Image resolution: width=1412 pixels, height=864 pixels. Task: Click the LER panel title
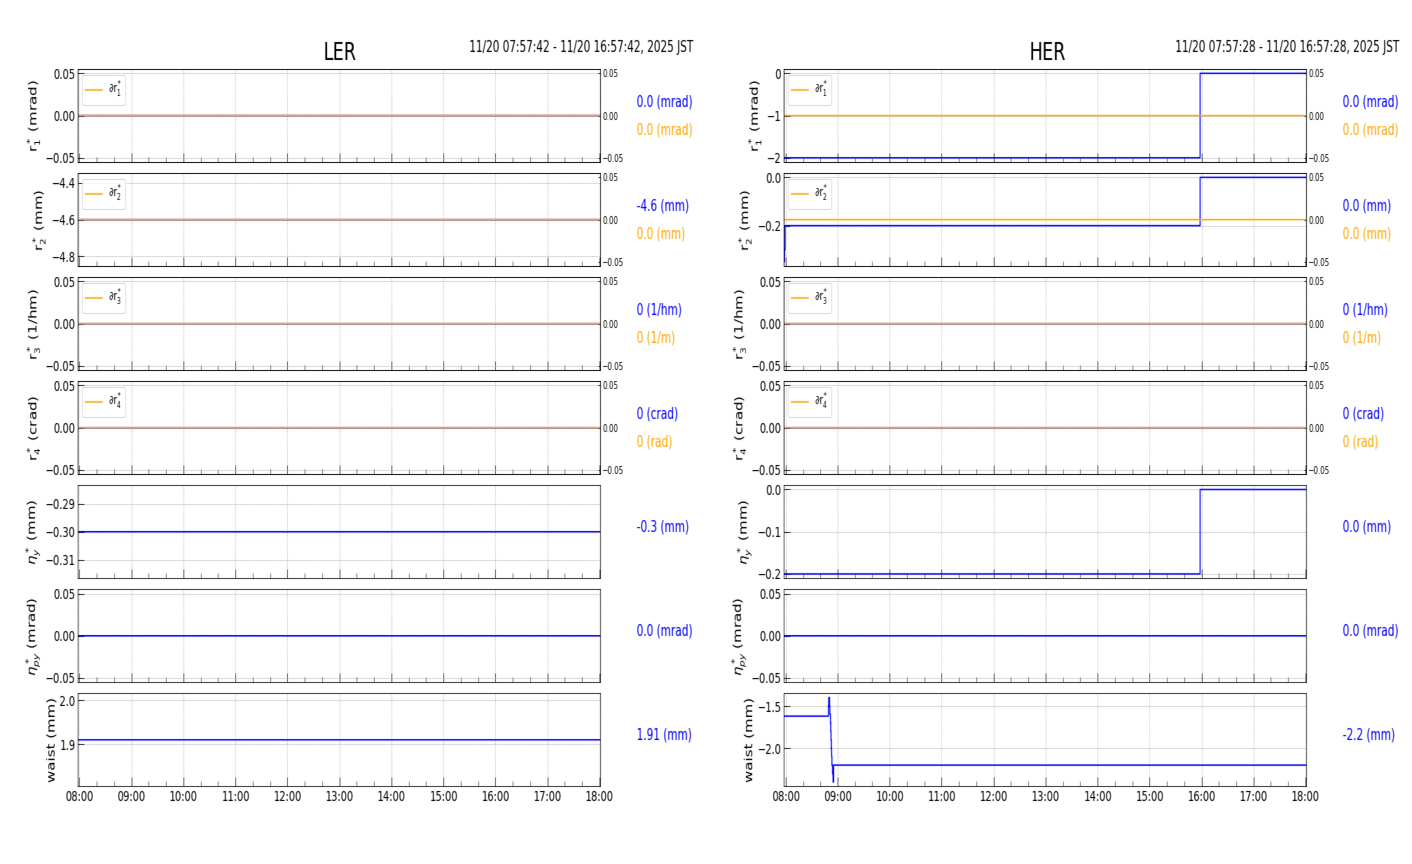[339, 52]
